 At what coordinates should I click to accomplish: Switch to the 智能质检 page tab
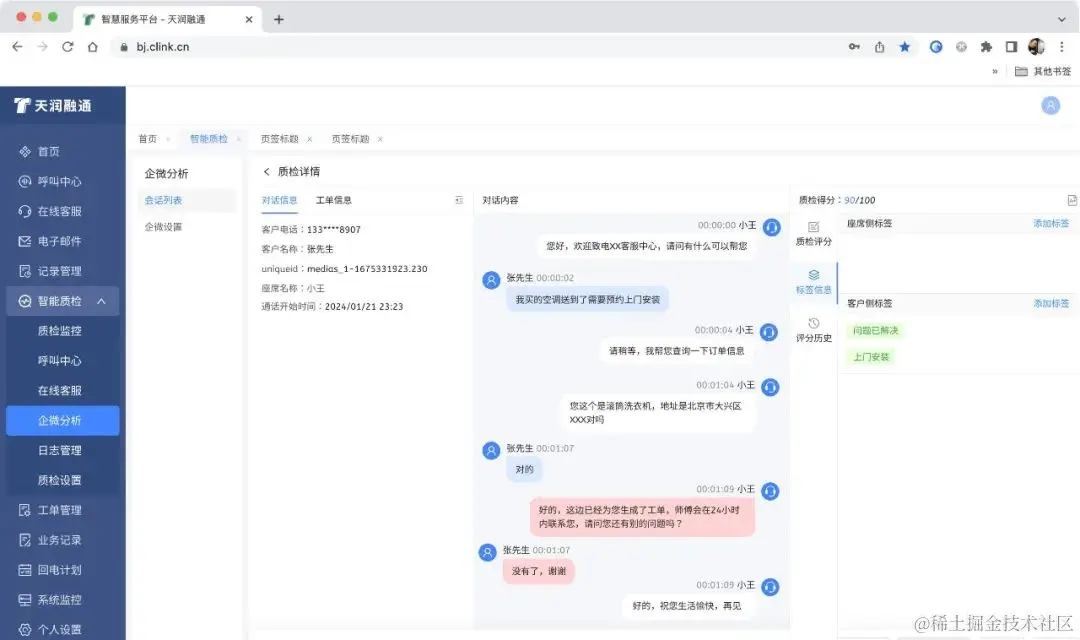pos(209,139)
